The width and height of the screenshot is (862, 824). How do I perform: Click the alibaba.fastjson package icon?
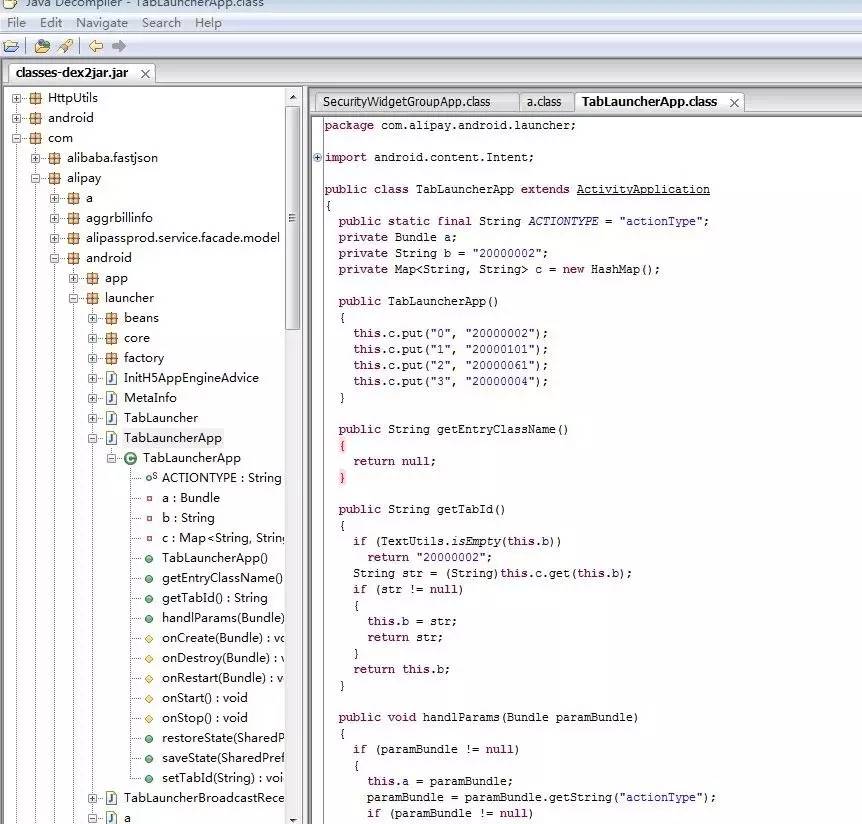pos(55,158)
